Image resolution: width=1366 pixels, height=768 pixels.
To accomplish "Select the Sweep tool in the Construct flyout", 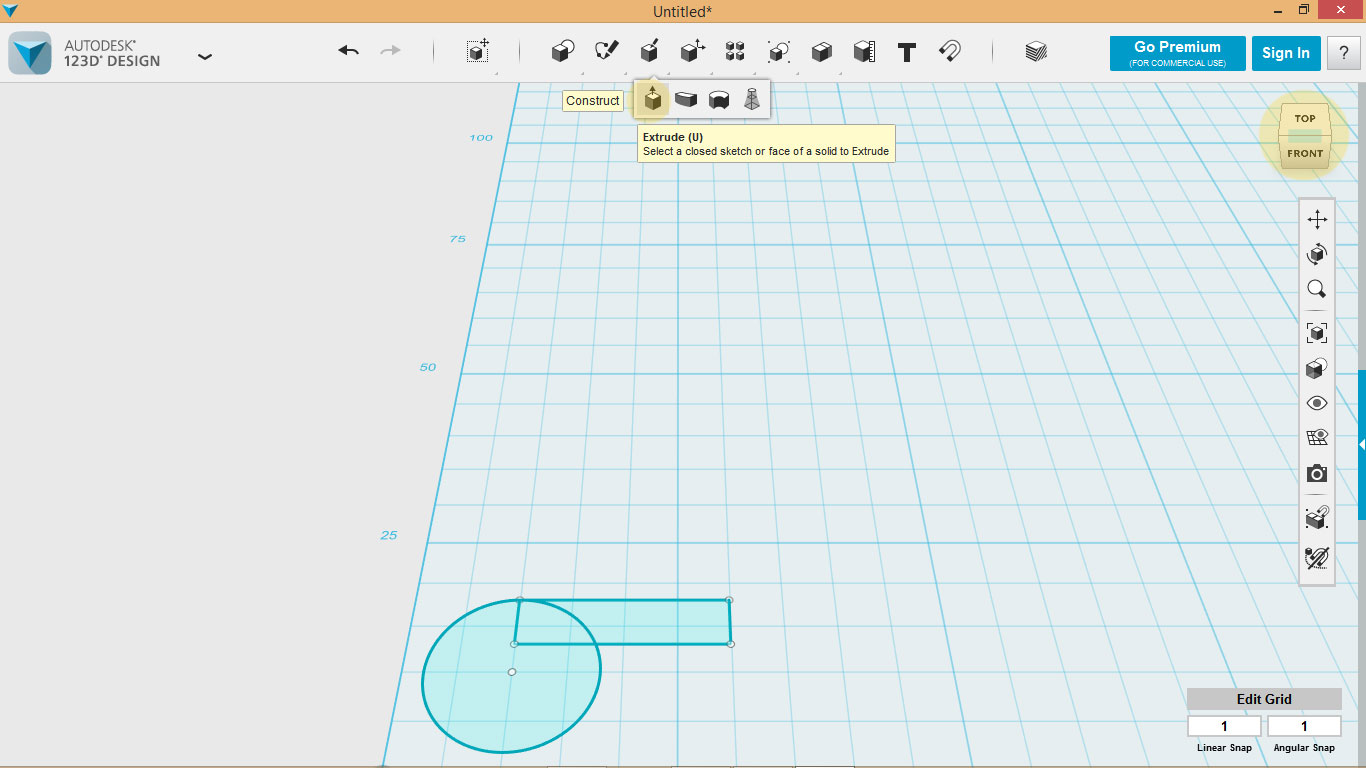I will point(686,100).
